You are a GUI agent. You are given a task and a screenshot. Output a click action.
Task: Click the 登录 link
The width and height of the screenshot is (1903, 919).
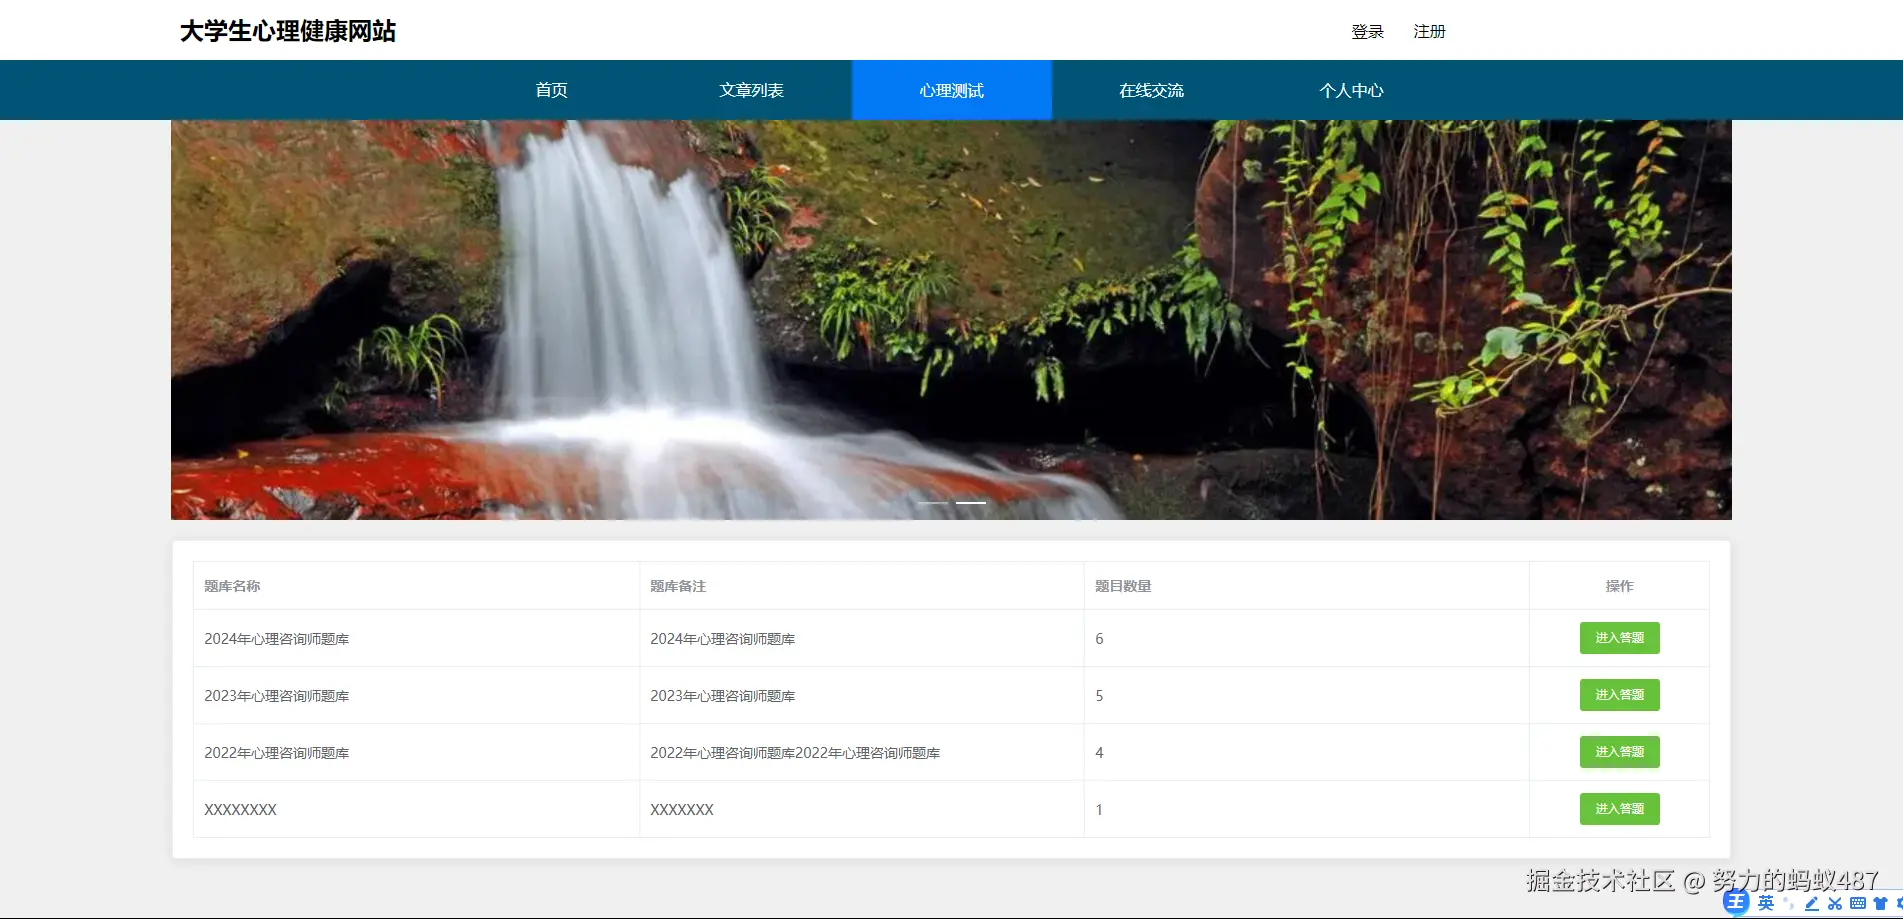coord(1367,32)
